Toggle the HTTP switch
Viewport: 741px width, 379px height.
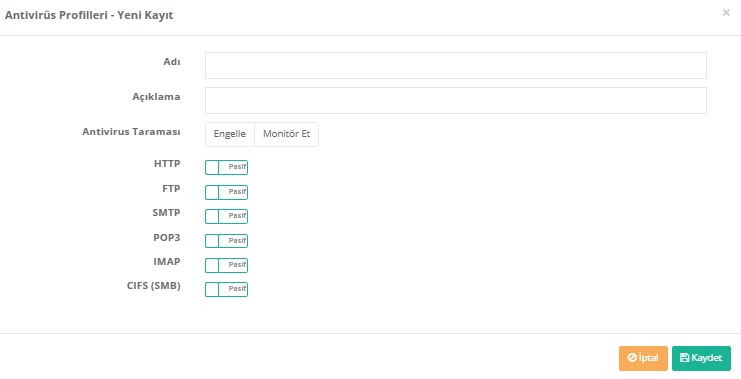(x=226, y=167)
